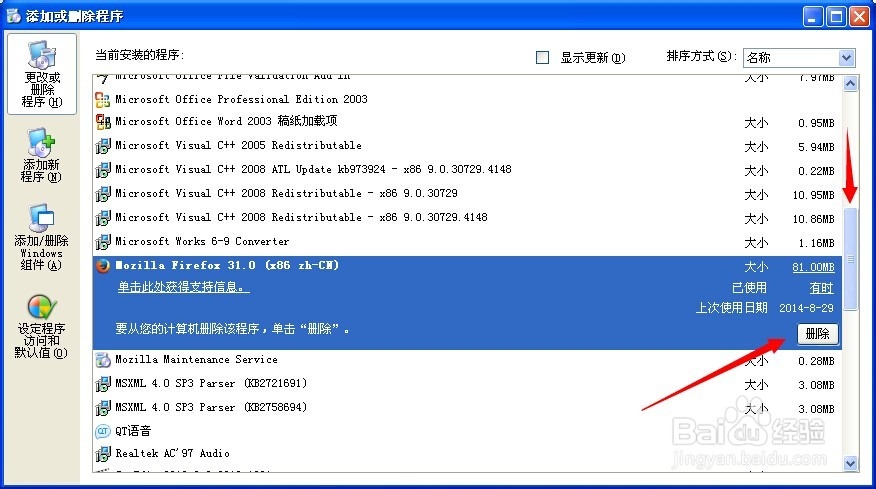This screenshot has height=489, width=876.
Task: Click the last used date 2014-8-29
Action: [806, 308]
